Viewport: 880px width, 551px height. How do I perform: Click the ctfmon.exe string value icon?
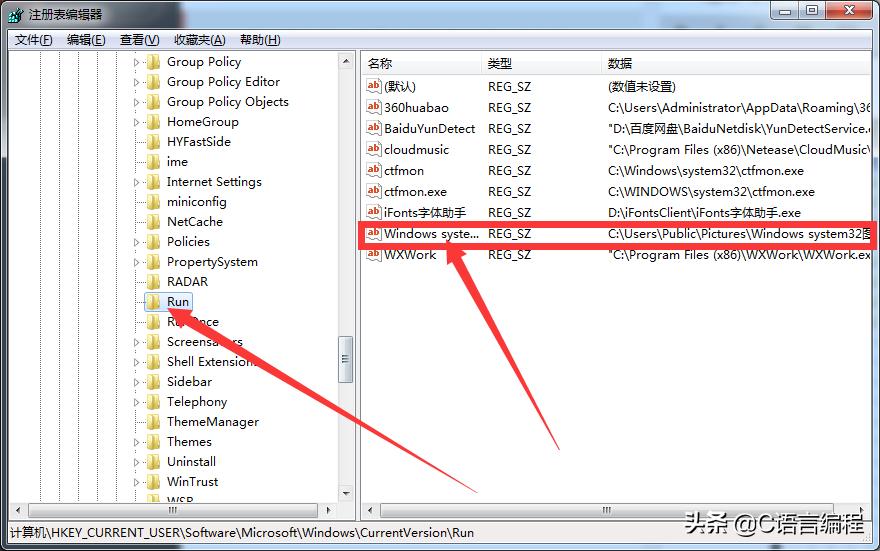coord(374,191)
